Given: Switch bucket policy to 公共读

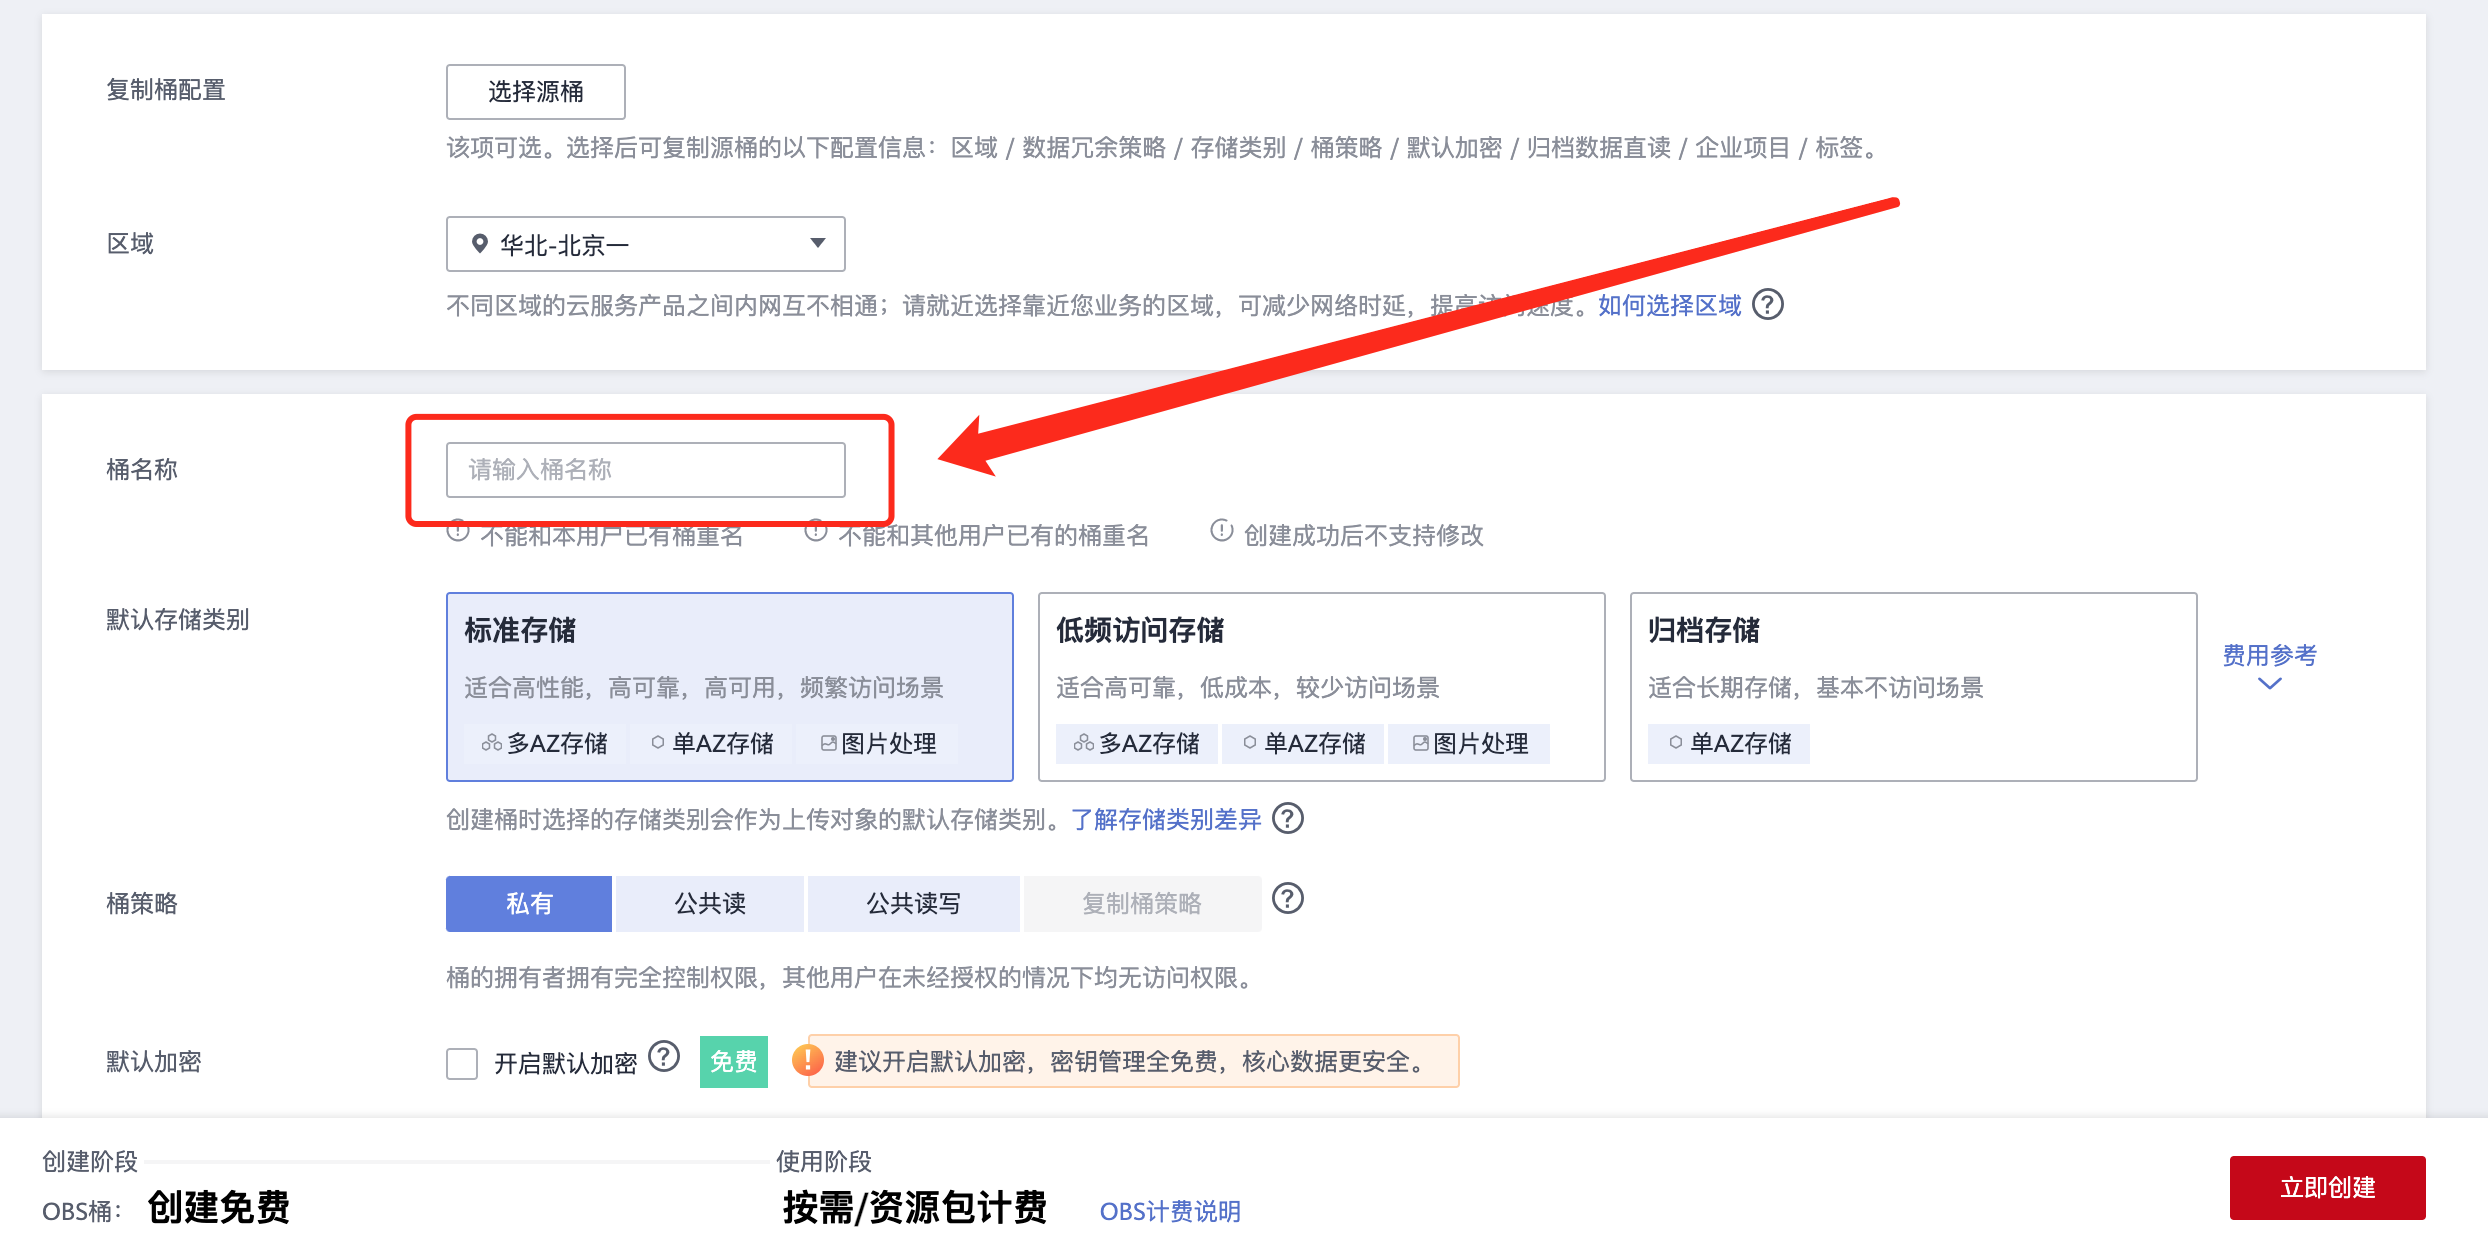Looking at the screenshot, I should pyautogui.click(x=709, y=904).
